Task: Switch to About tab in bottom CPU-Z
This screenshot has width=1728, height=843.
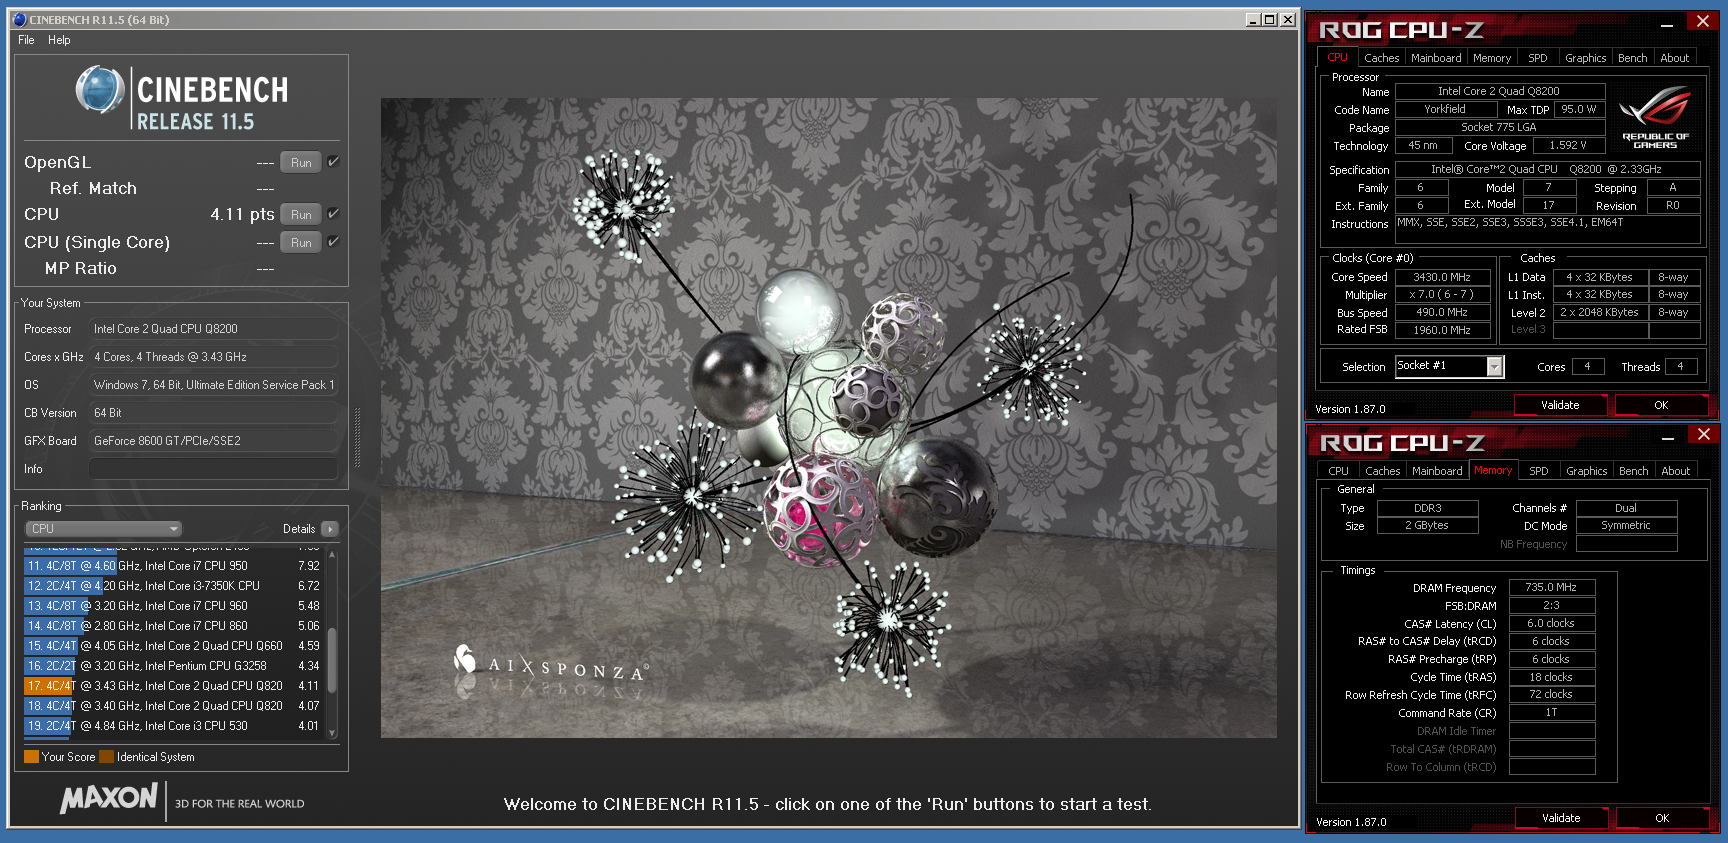Action: pos(1676,471)
